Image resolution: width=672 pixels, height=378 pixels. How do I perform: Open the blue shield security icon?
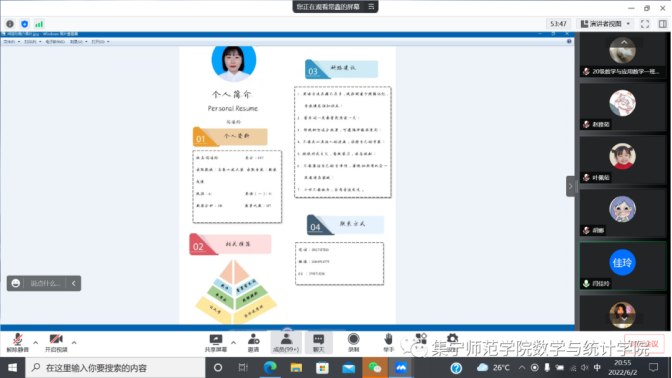click(x=24, y=24)
